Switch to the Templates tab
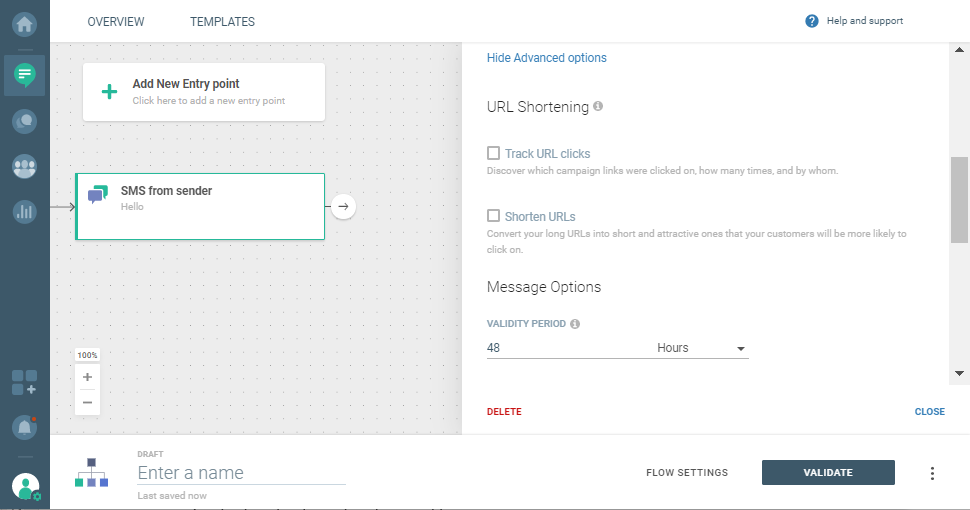Screen dimensions: 970x510 pos(222,22)
